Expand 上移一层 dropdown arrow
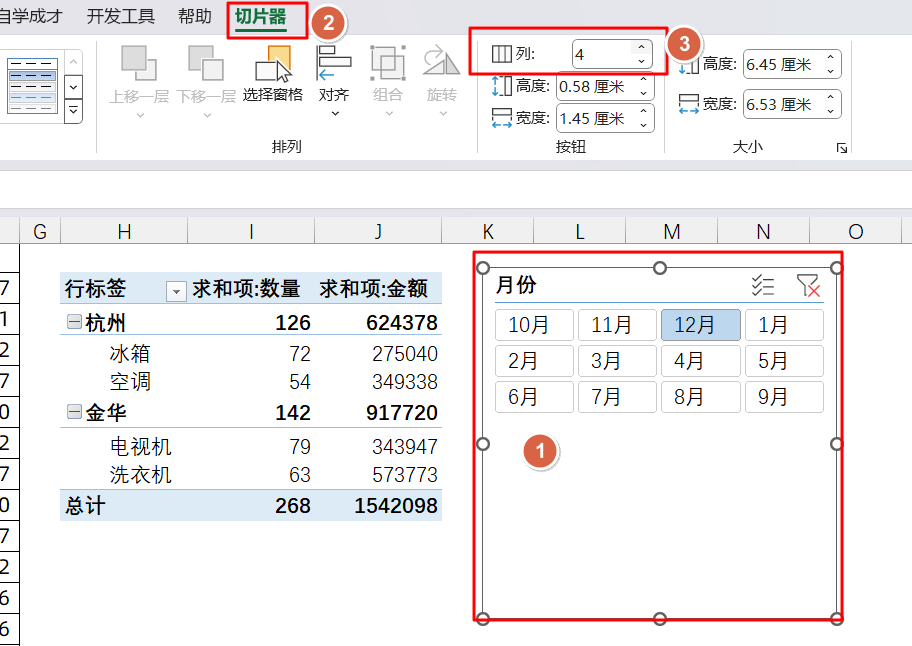The image size is (912, 646). click(140, 115)
